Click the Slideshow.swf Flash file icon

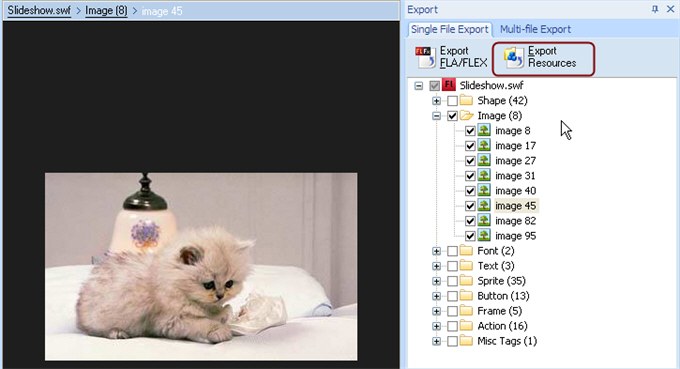coord(449,85)
